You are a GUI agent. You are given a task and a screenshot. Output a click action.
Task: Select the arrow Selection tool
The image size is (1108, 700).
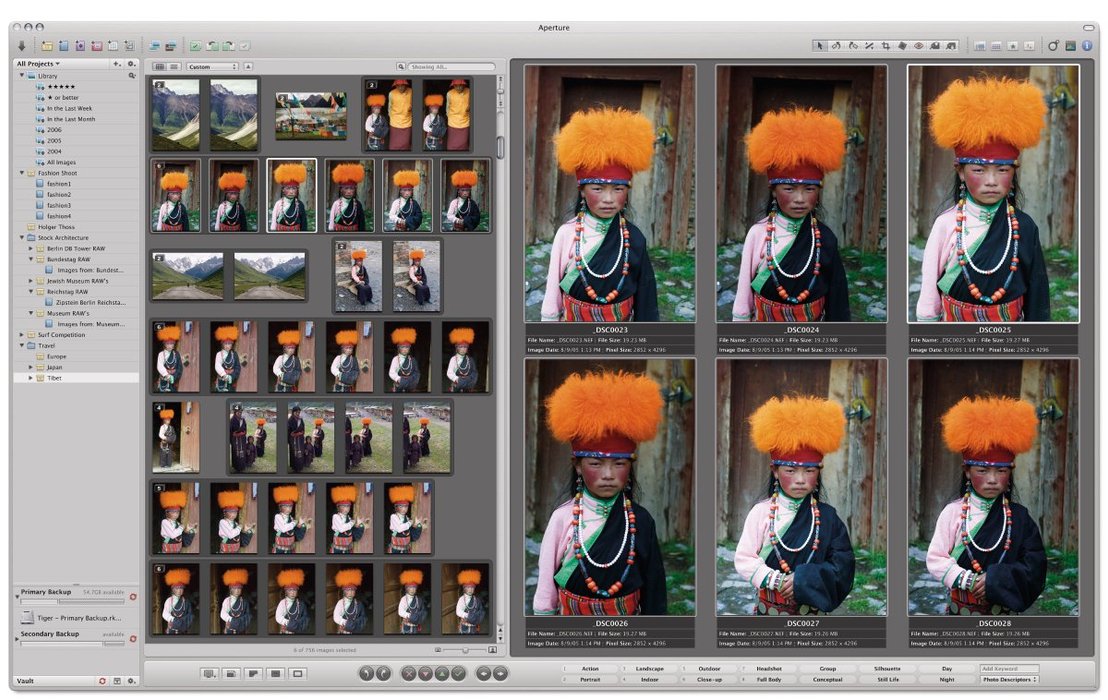[821, 46]
